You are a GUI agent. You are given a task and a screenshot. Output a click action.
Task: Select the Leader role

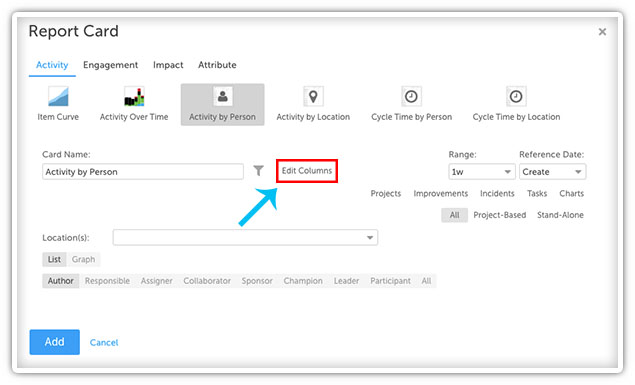coord(346,281)
